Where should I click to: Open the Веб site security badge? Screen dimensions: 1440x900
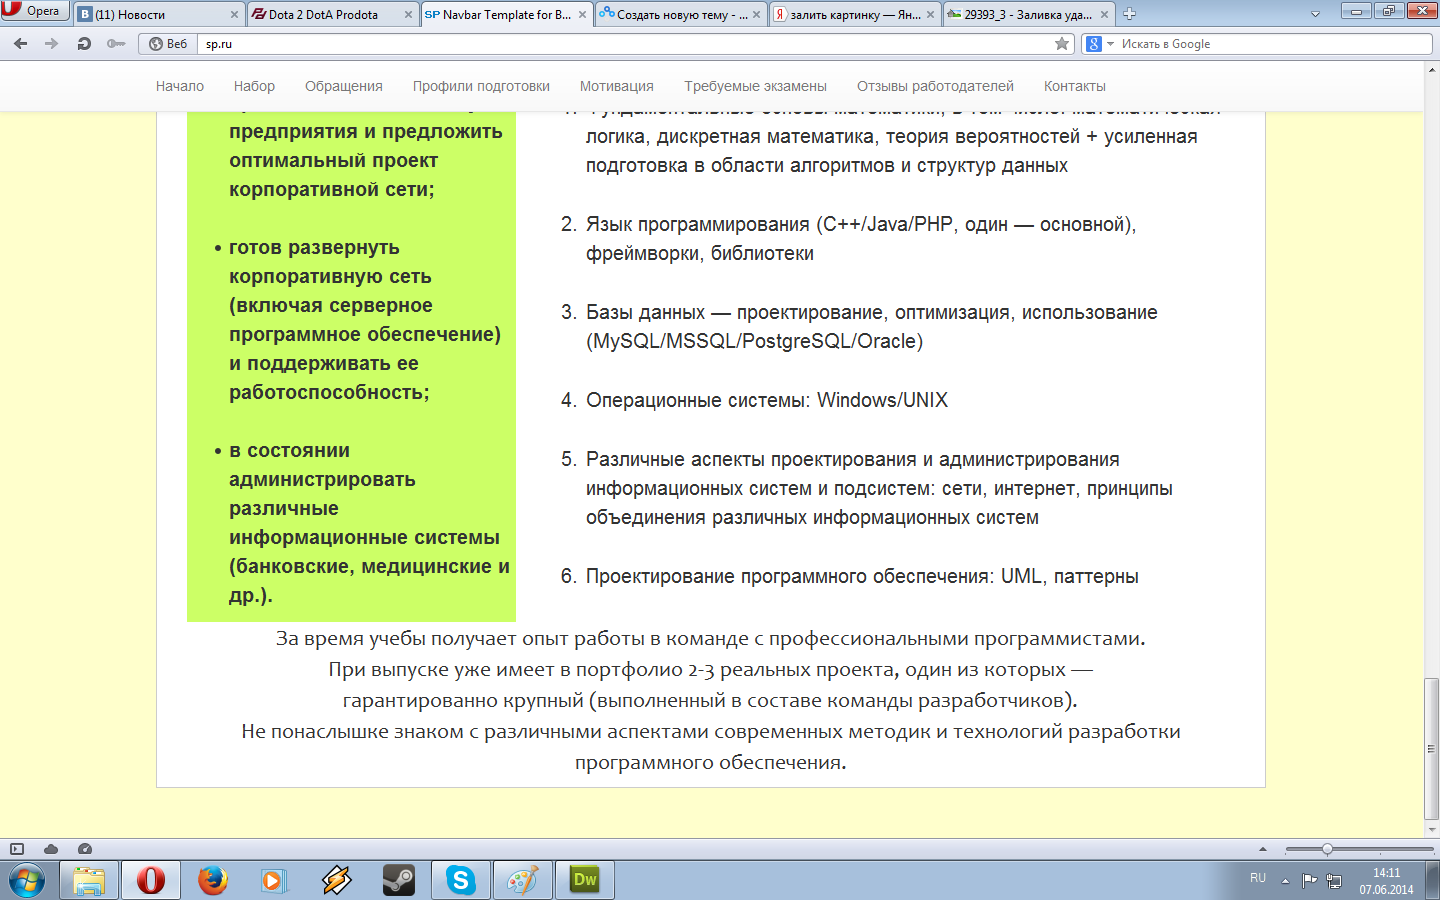click(x=168, y=44)
